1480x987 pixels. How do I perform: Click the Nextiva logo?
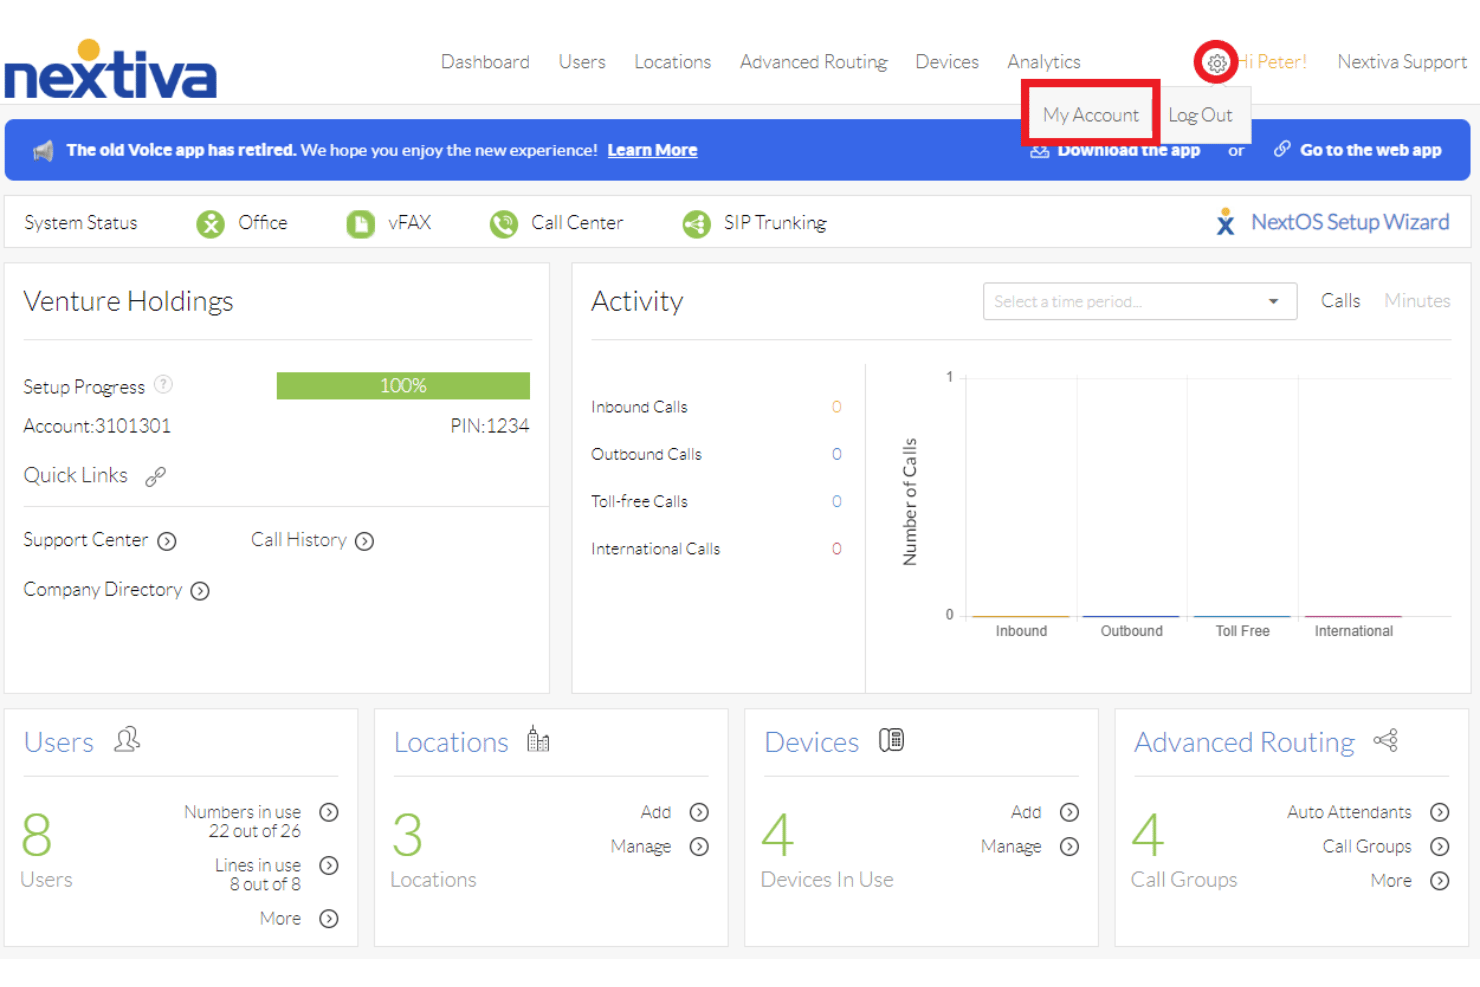(x=110, y=70)
